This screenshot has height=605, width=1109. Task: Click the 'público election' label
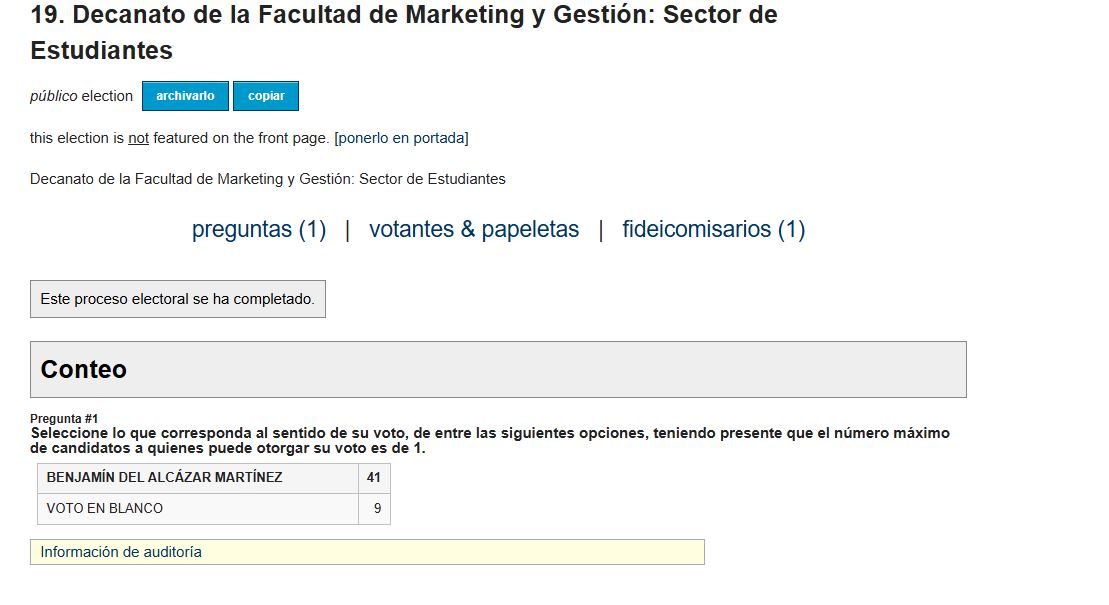(x=81, y=96)
